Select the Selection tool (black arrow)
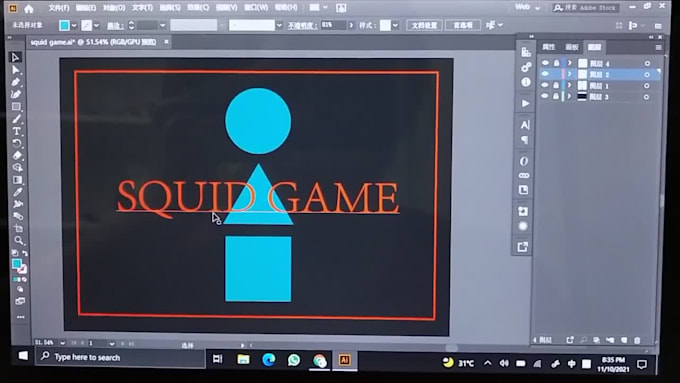The width and height of the screenshot is (680, 383). [16, 57]
